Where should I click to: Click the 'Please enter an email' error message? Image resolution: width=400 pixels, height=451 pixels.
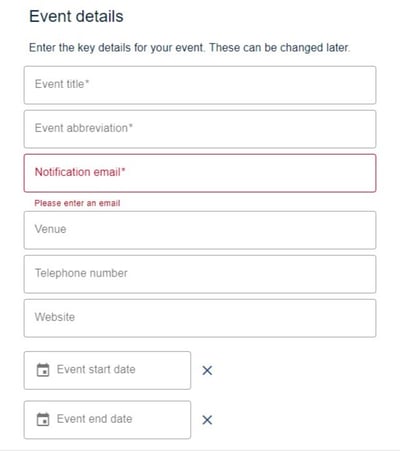point(77,203)
